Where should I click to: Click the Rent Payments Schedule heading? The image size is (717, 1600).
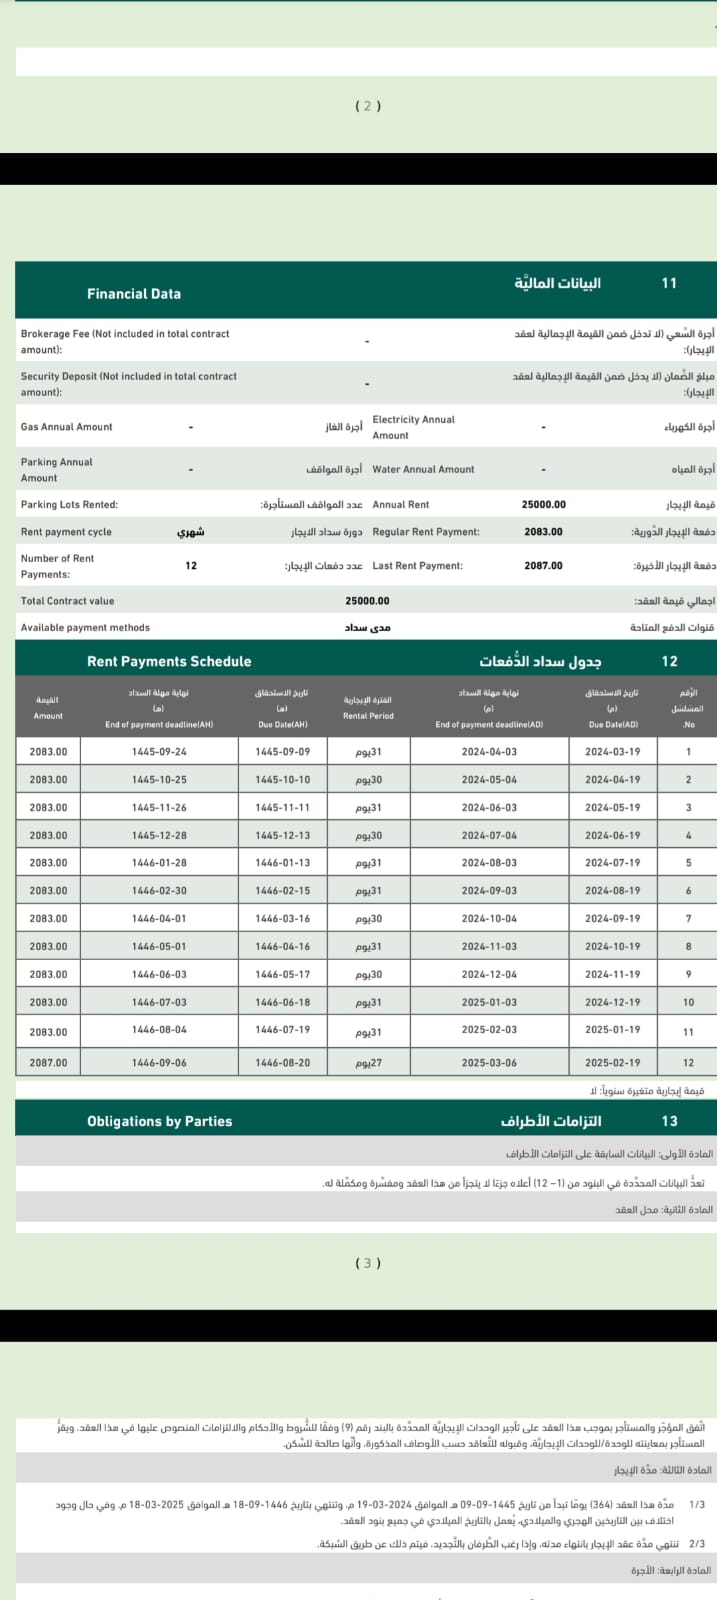pos(169,661)
